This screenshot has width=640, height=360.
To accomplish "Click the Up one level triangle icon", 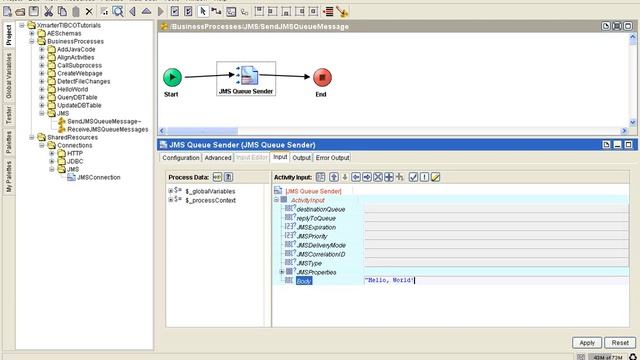I will pyautogui.click(x=146, y=11).
